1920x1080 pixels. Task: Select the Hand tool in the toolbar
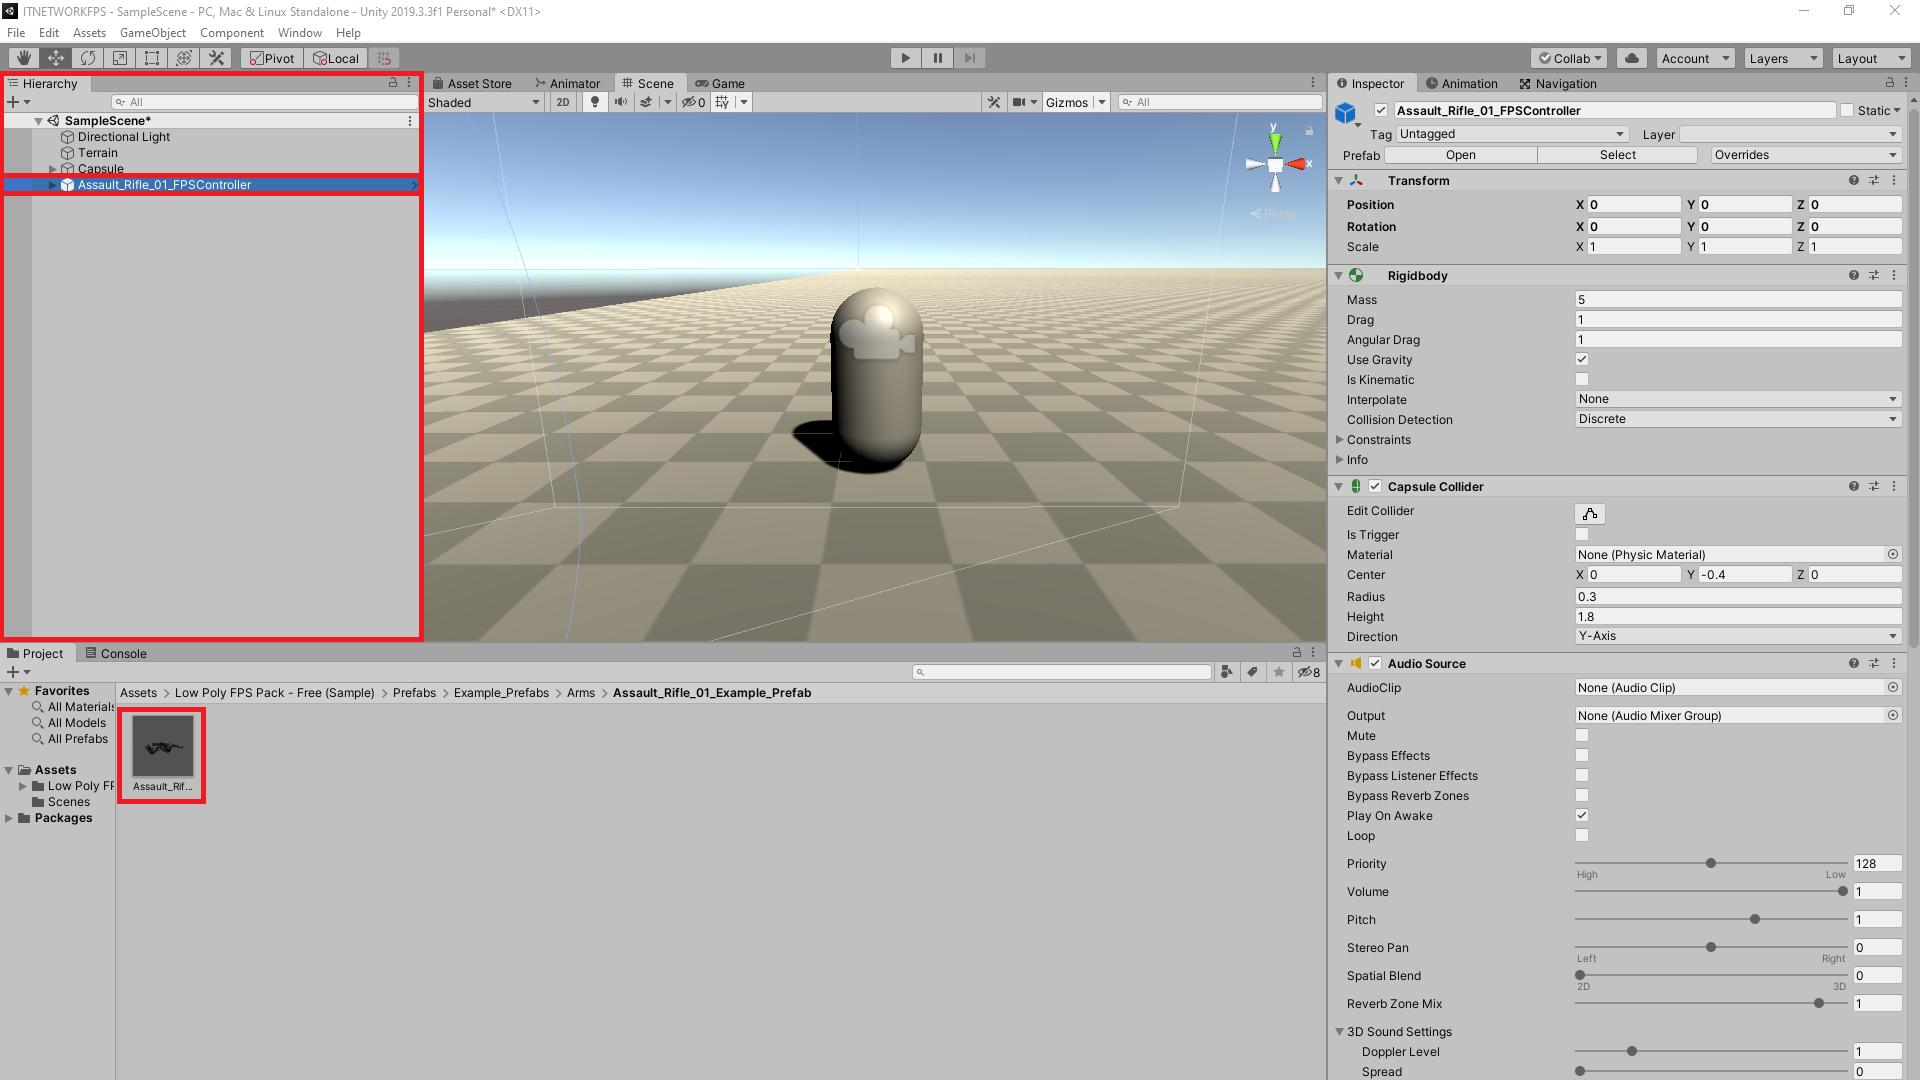(22, 57)
